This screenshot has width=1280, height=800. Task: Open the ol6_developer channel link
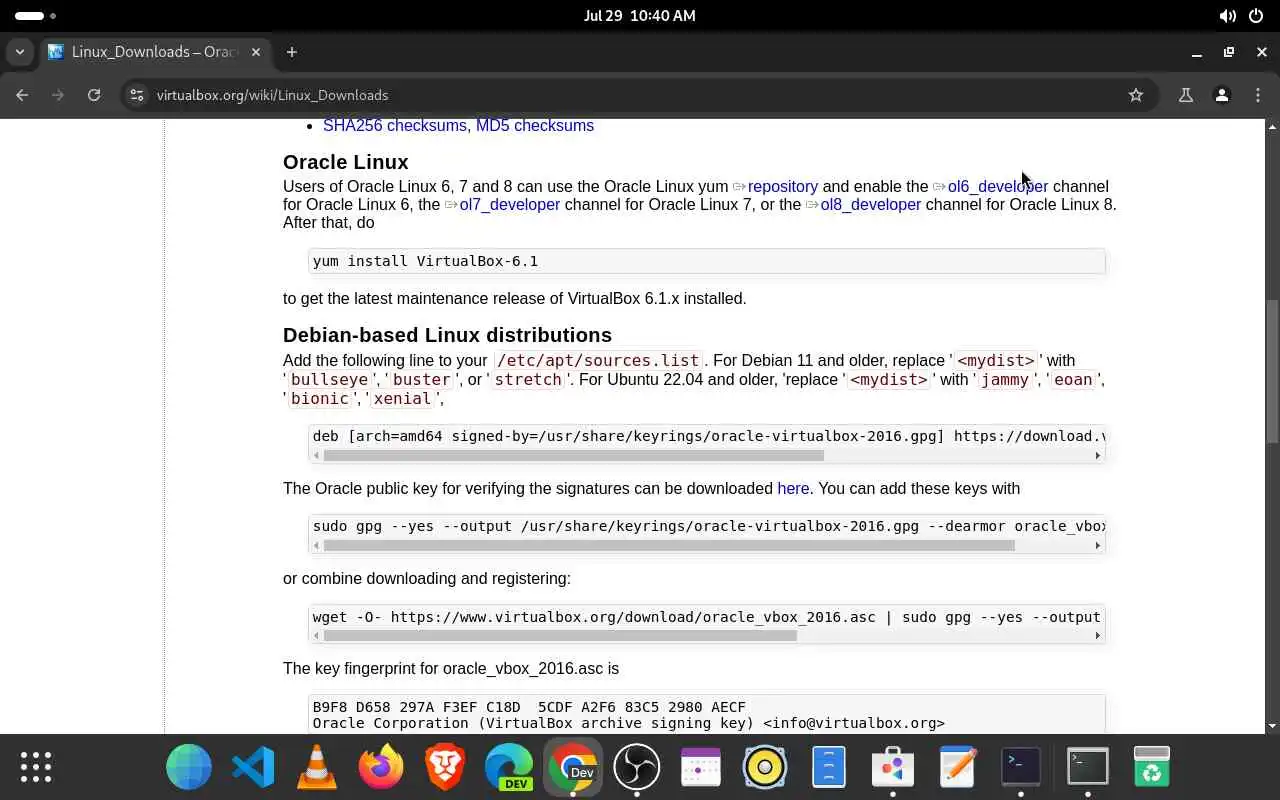[x=991, y=187]
